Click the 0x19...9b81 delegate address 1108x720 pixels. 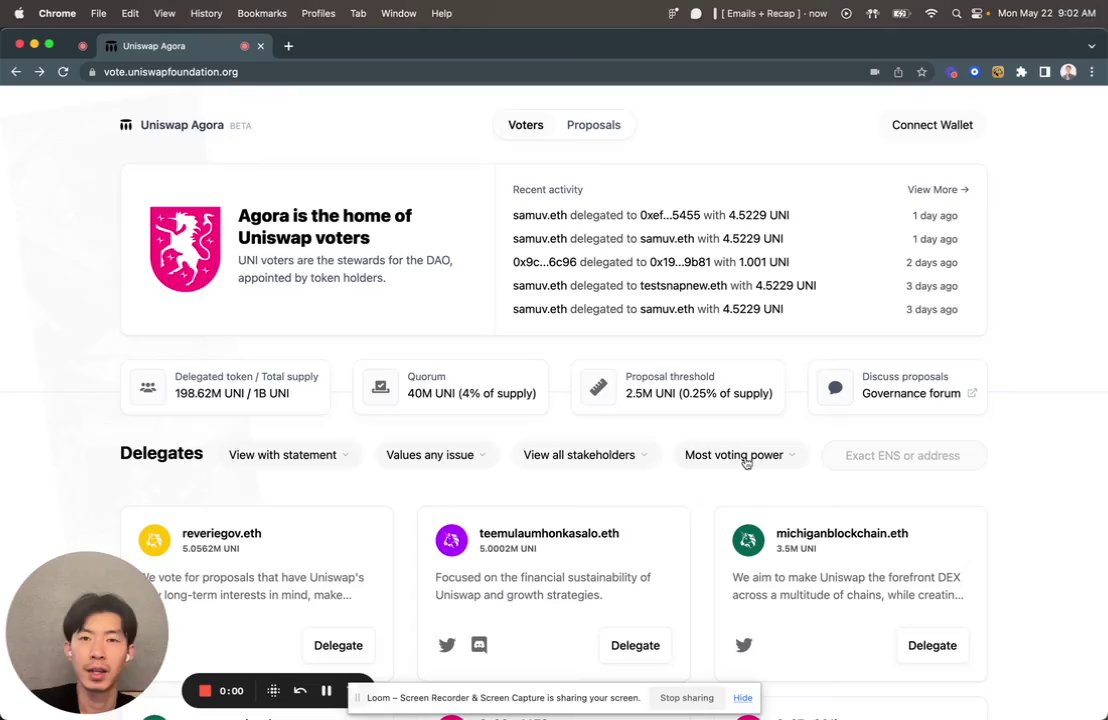point(680,262)
